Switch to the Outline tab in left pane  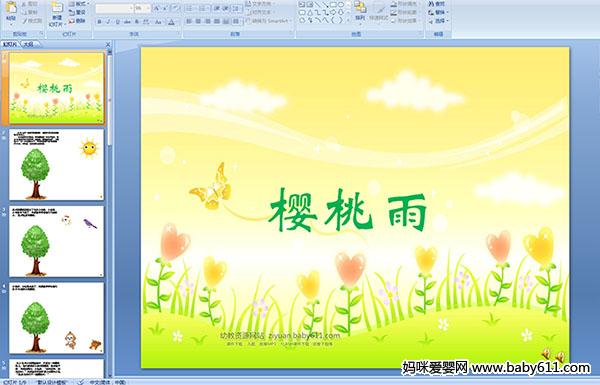(28, 44)
